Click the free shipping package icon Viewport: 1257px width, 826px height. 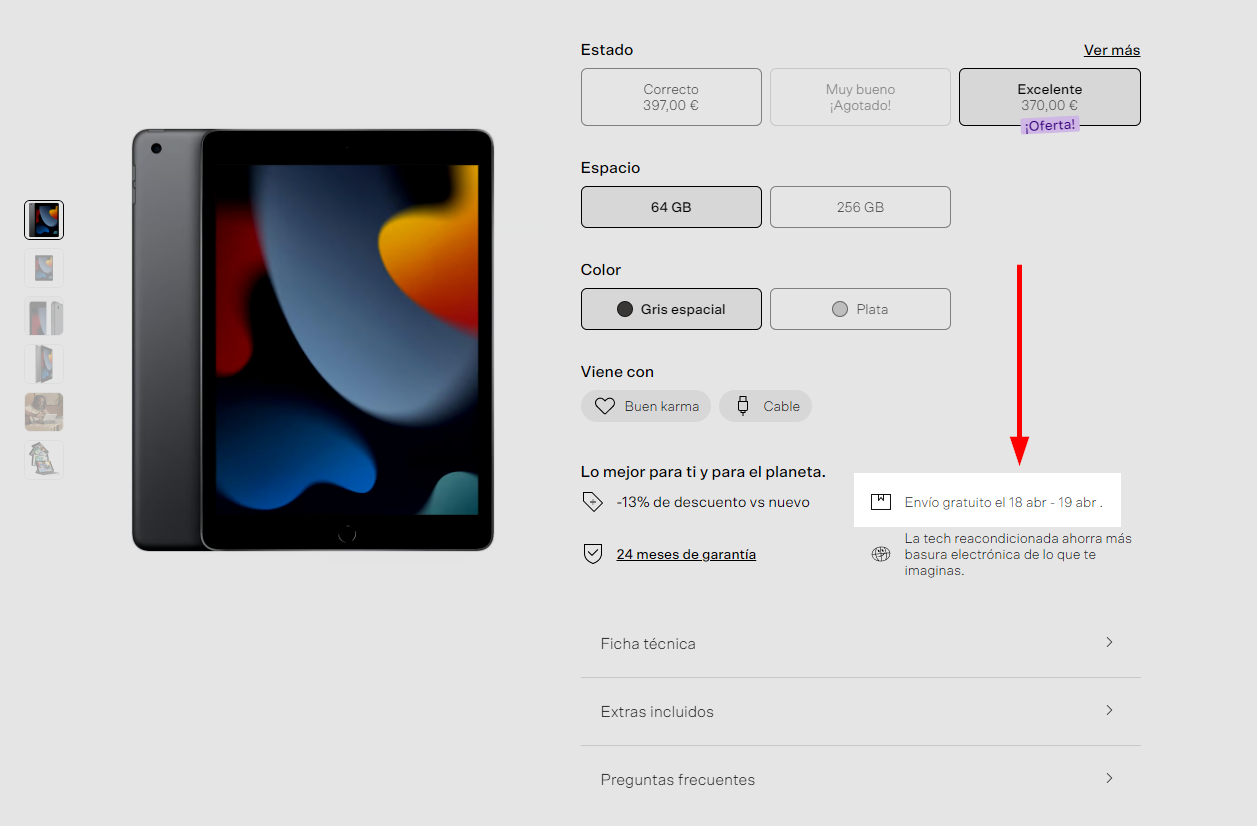(x=880, y=502)
